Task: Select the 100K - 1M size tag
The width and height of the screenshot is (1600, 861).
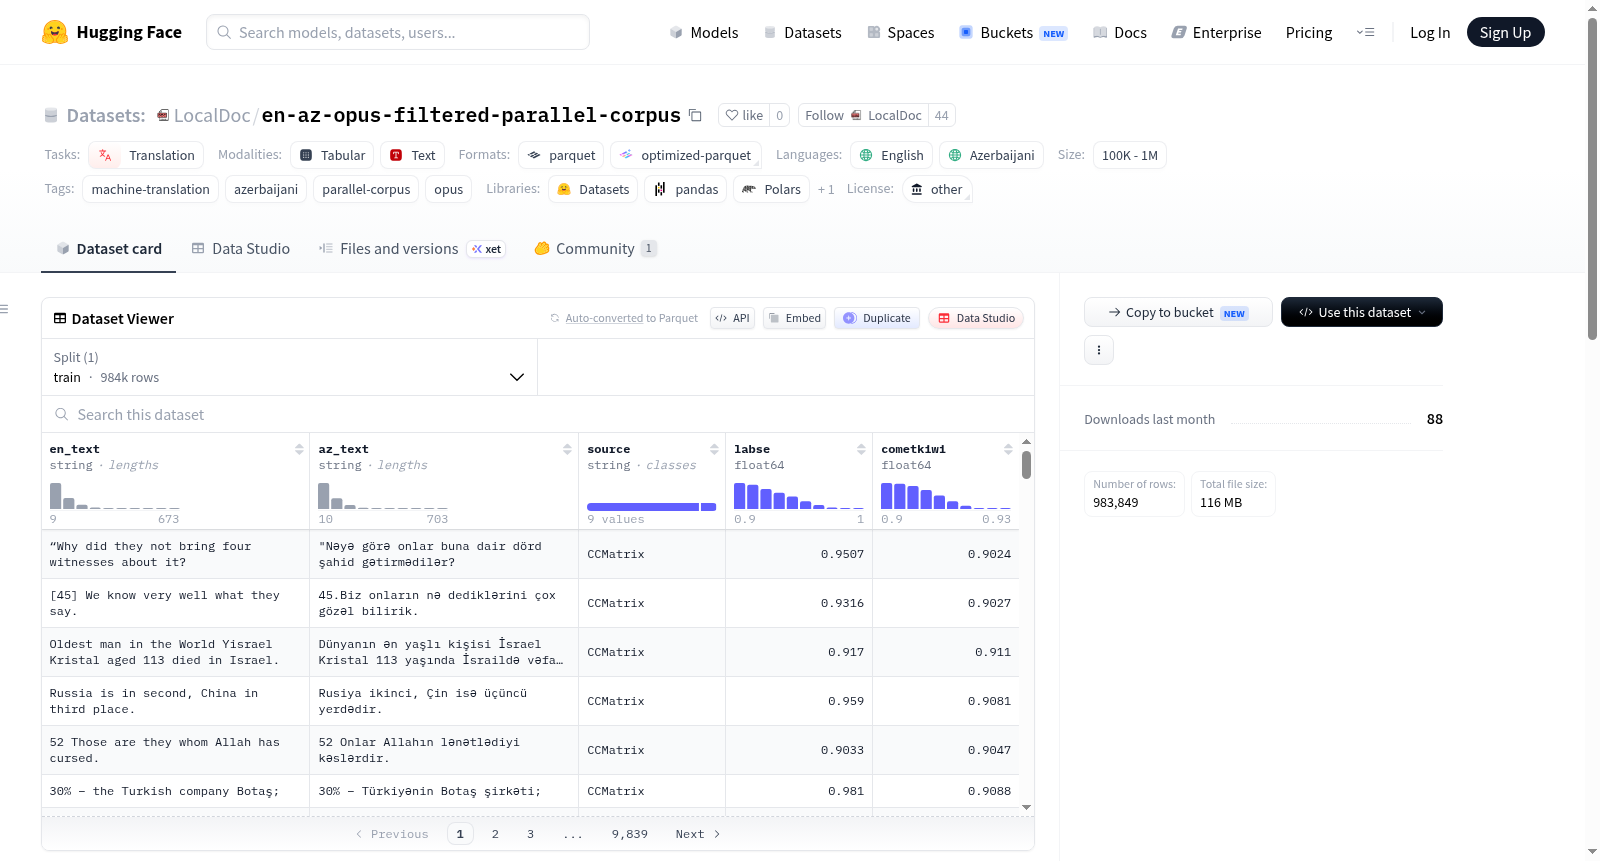Action: click(1130, 155)
